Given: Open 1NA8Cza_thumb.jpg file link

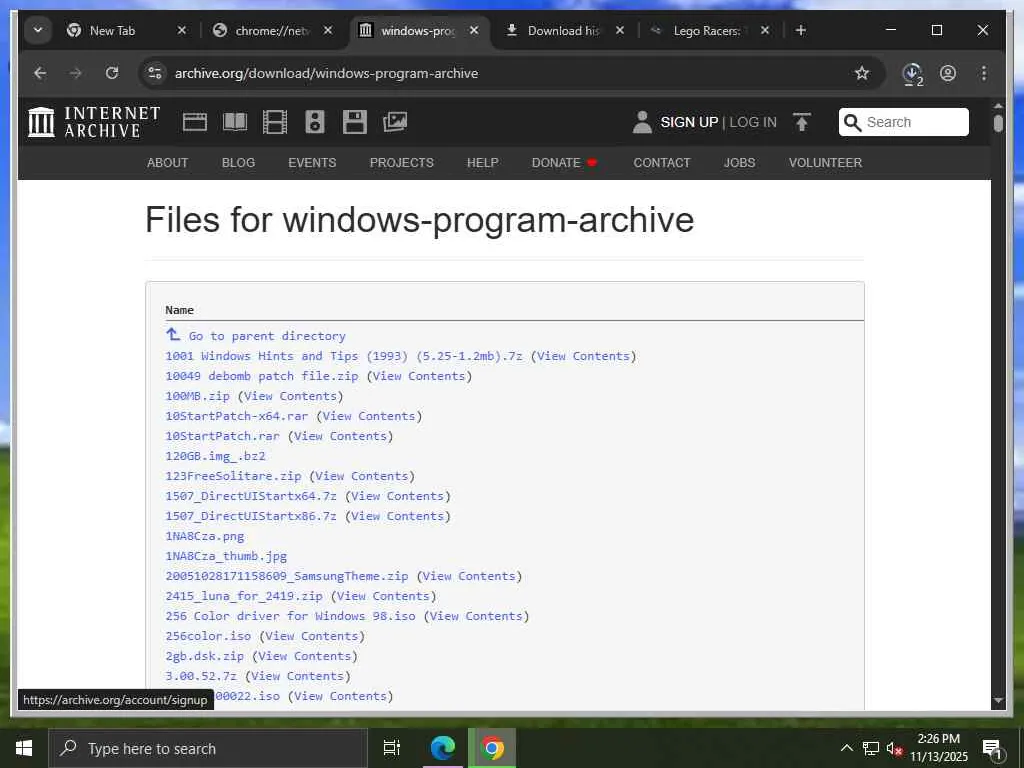Looking at the screenshot, I should coord(226,556).
